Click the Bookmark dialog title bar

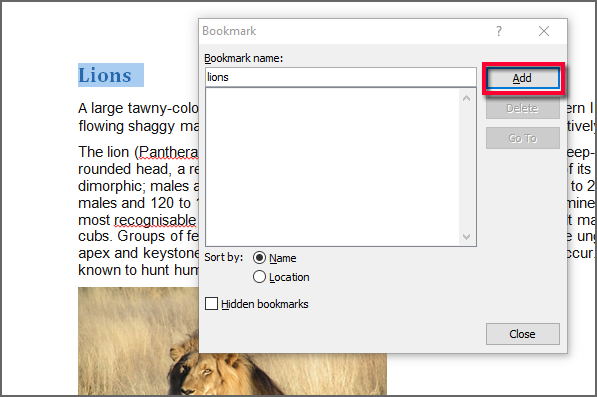click(343, 31)
